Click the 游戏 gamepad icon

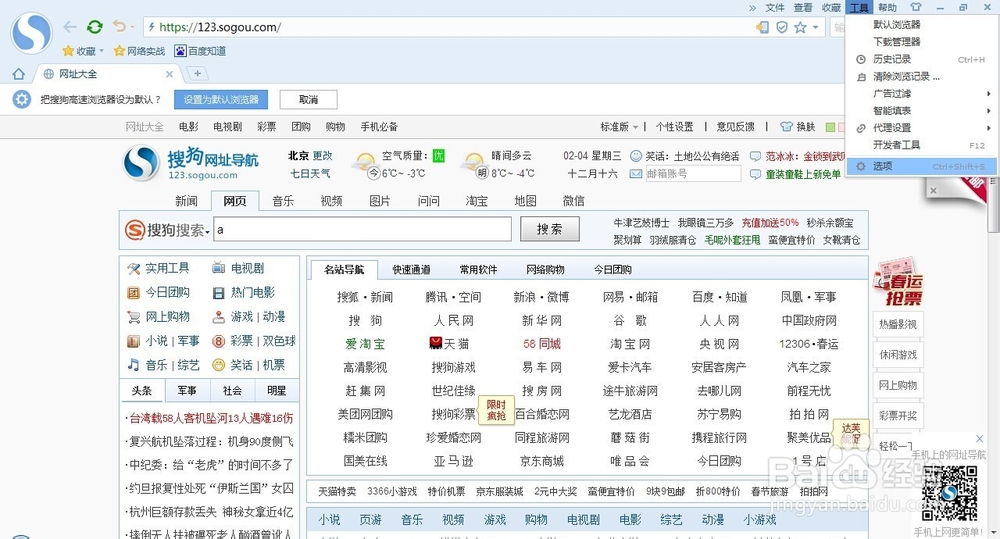(219, 316)
